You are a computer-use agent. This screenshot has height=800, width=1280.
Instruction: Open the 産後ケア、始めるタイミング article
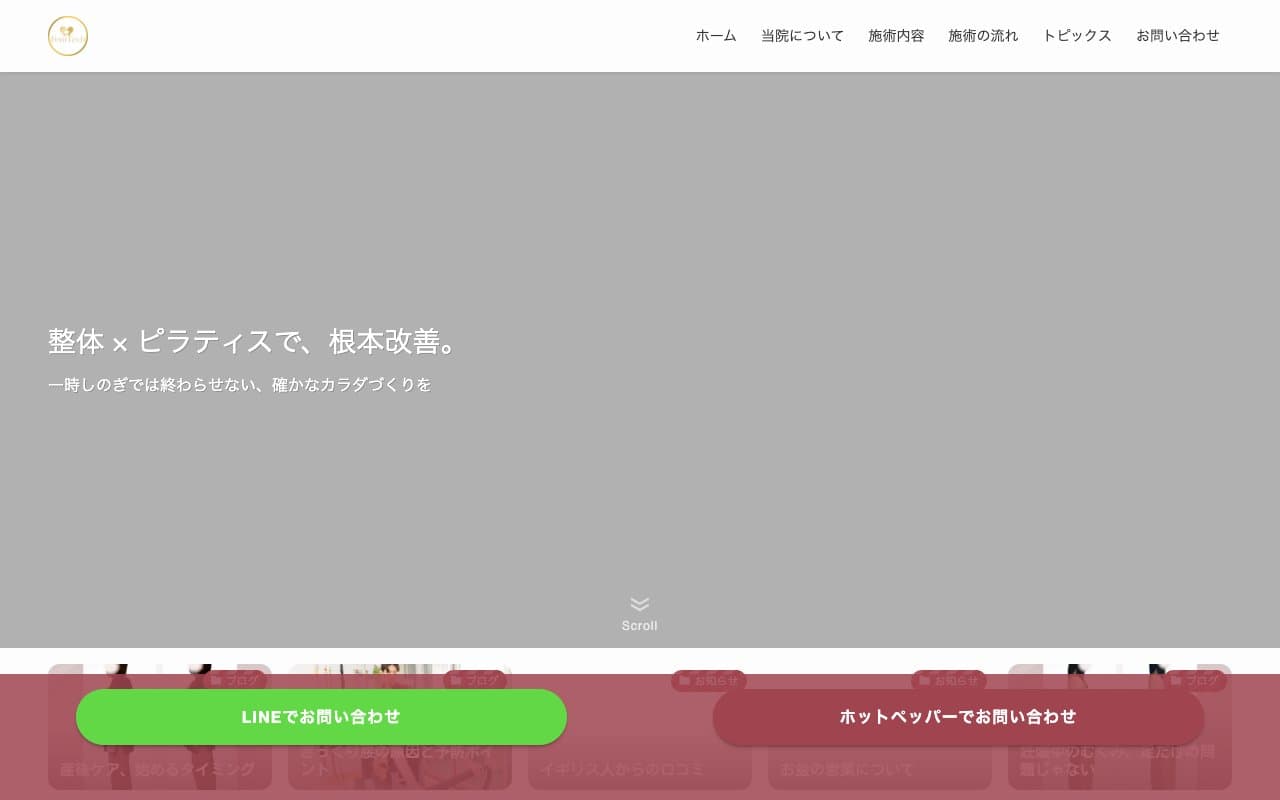[x=160, y=768]
